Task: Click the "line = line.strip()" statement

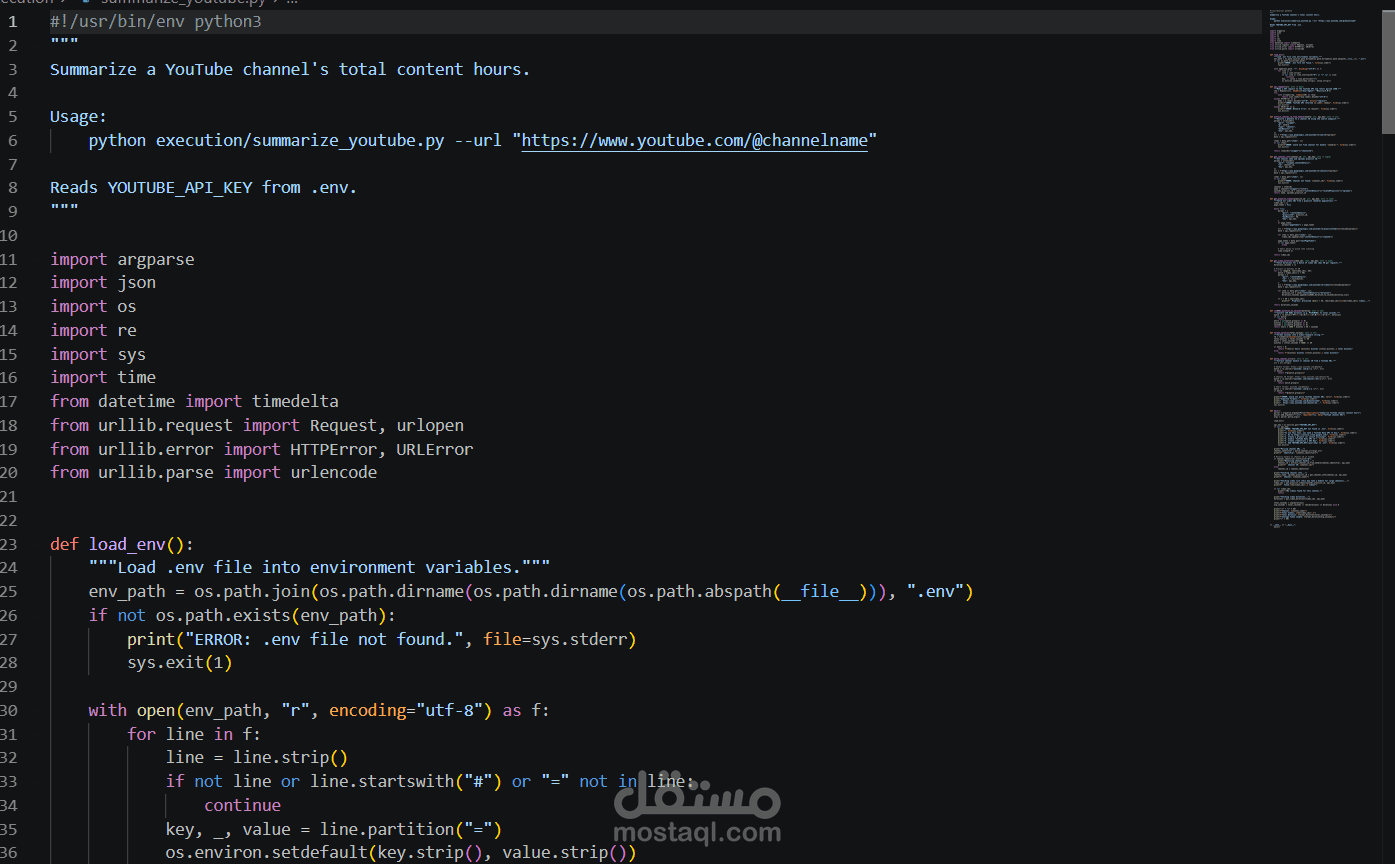Action: [x=257, y=758]
